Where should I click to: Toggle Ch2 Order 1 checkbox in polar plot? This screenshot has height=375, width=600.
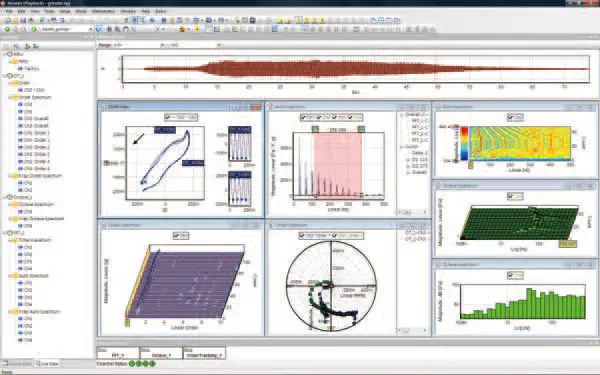point(303,236)
